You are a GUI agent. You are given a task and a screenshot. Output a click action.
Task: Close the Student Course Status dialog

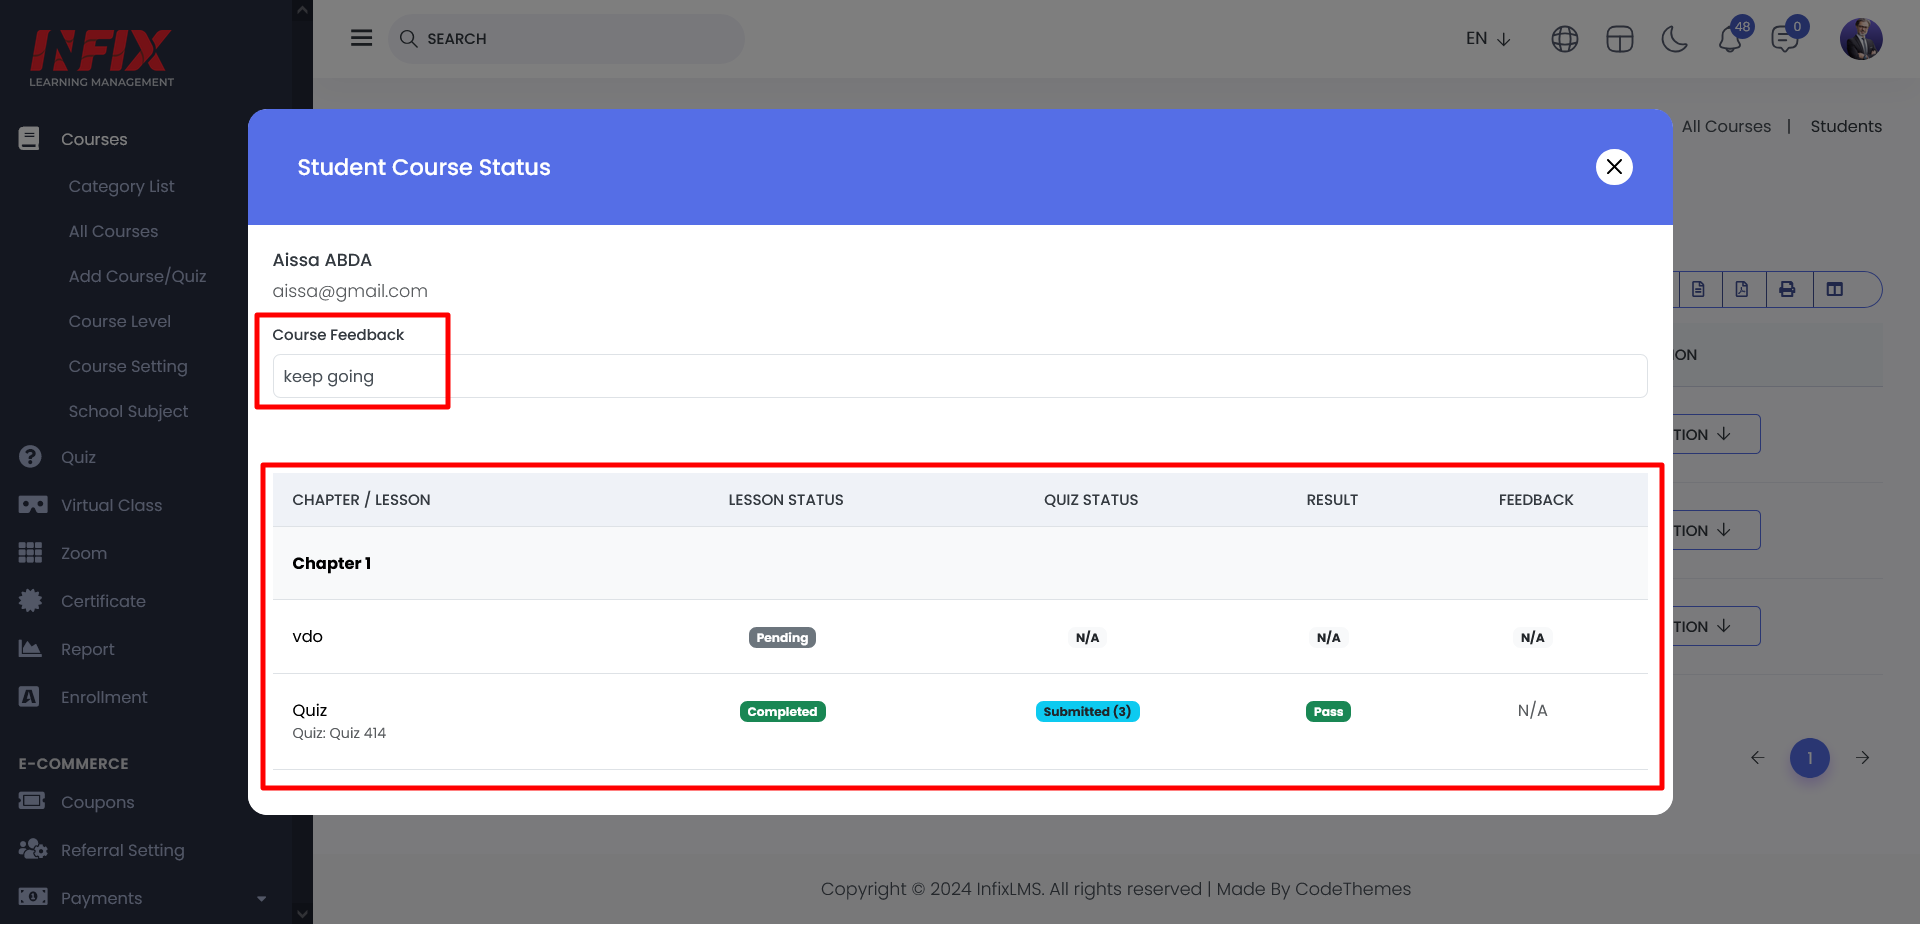pos(1613,167)
